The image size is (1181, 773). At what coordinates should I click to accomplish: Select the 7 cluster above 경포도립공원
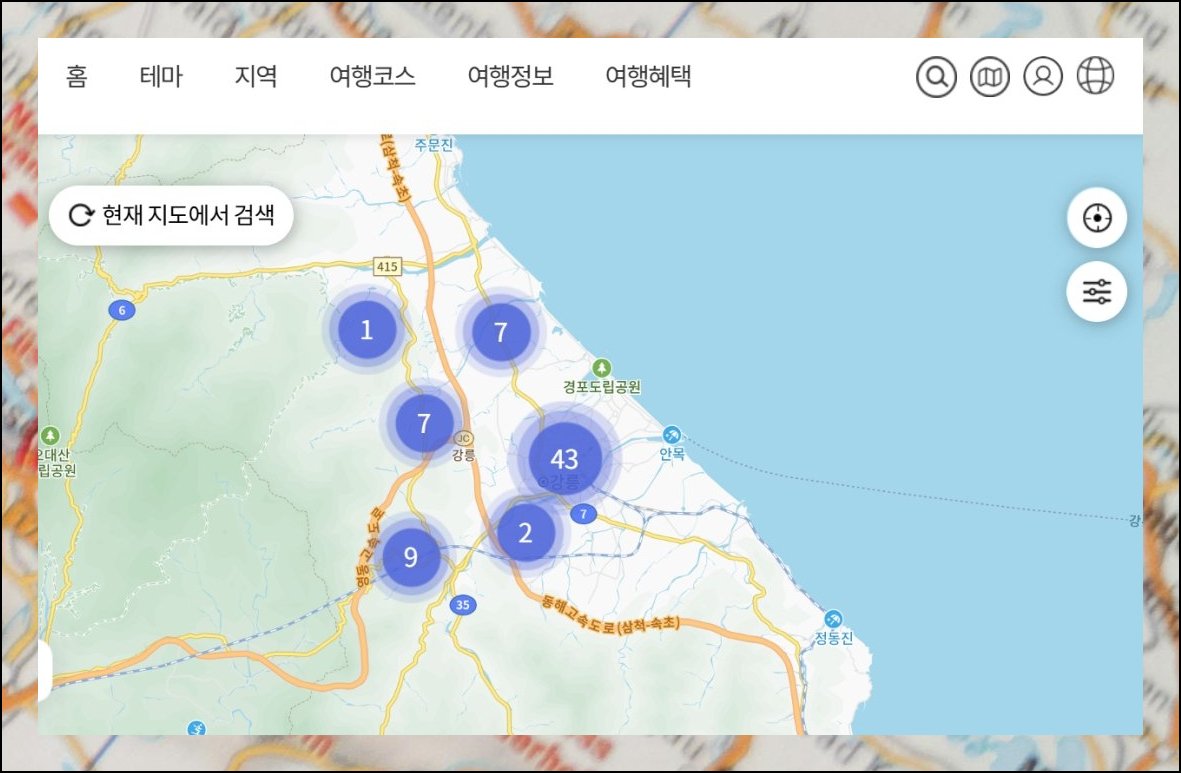501,332
